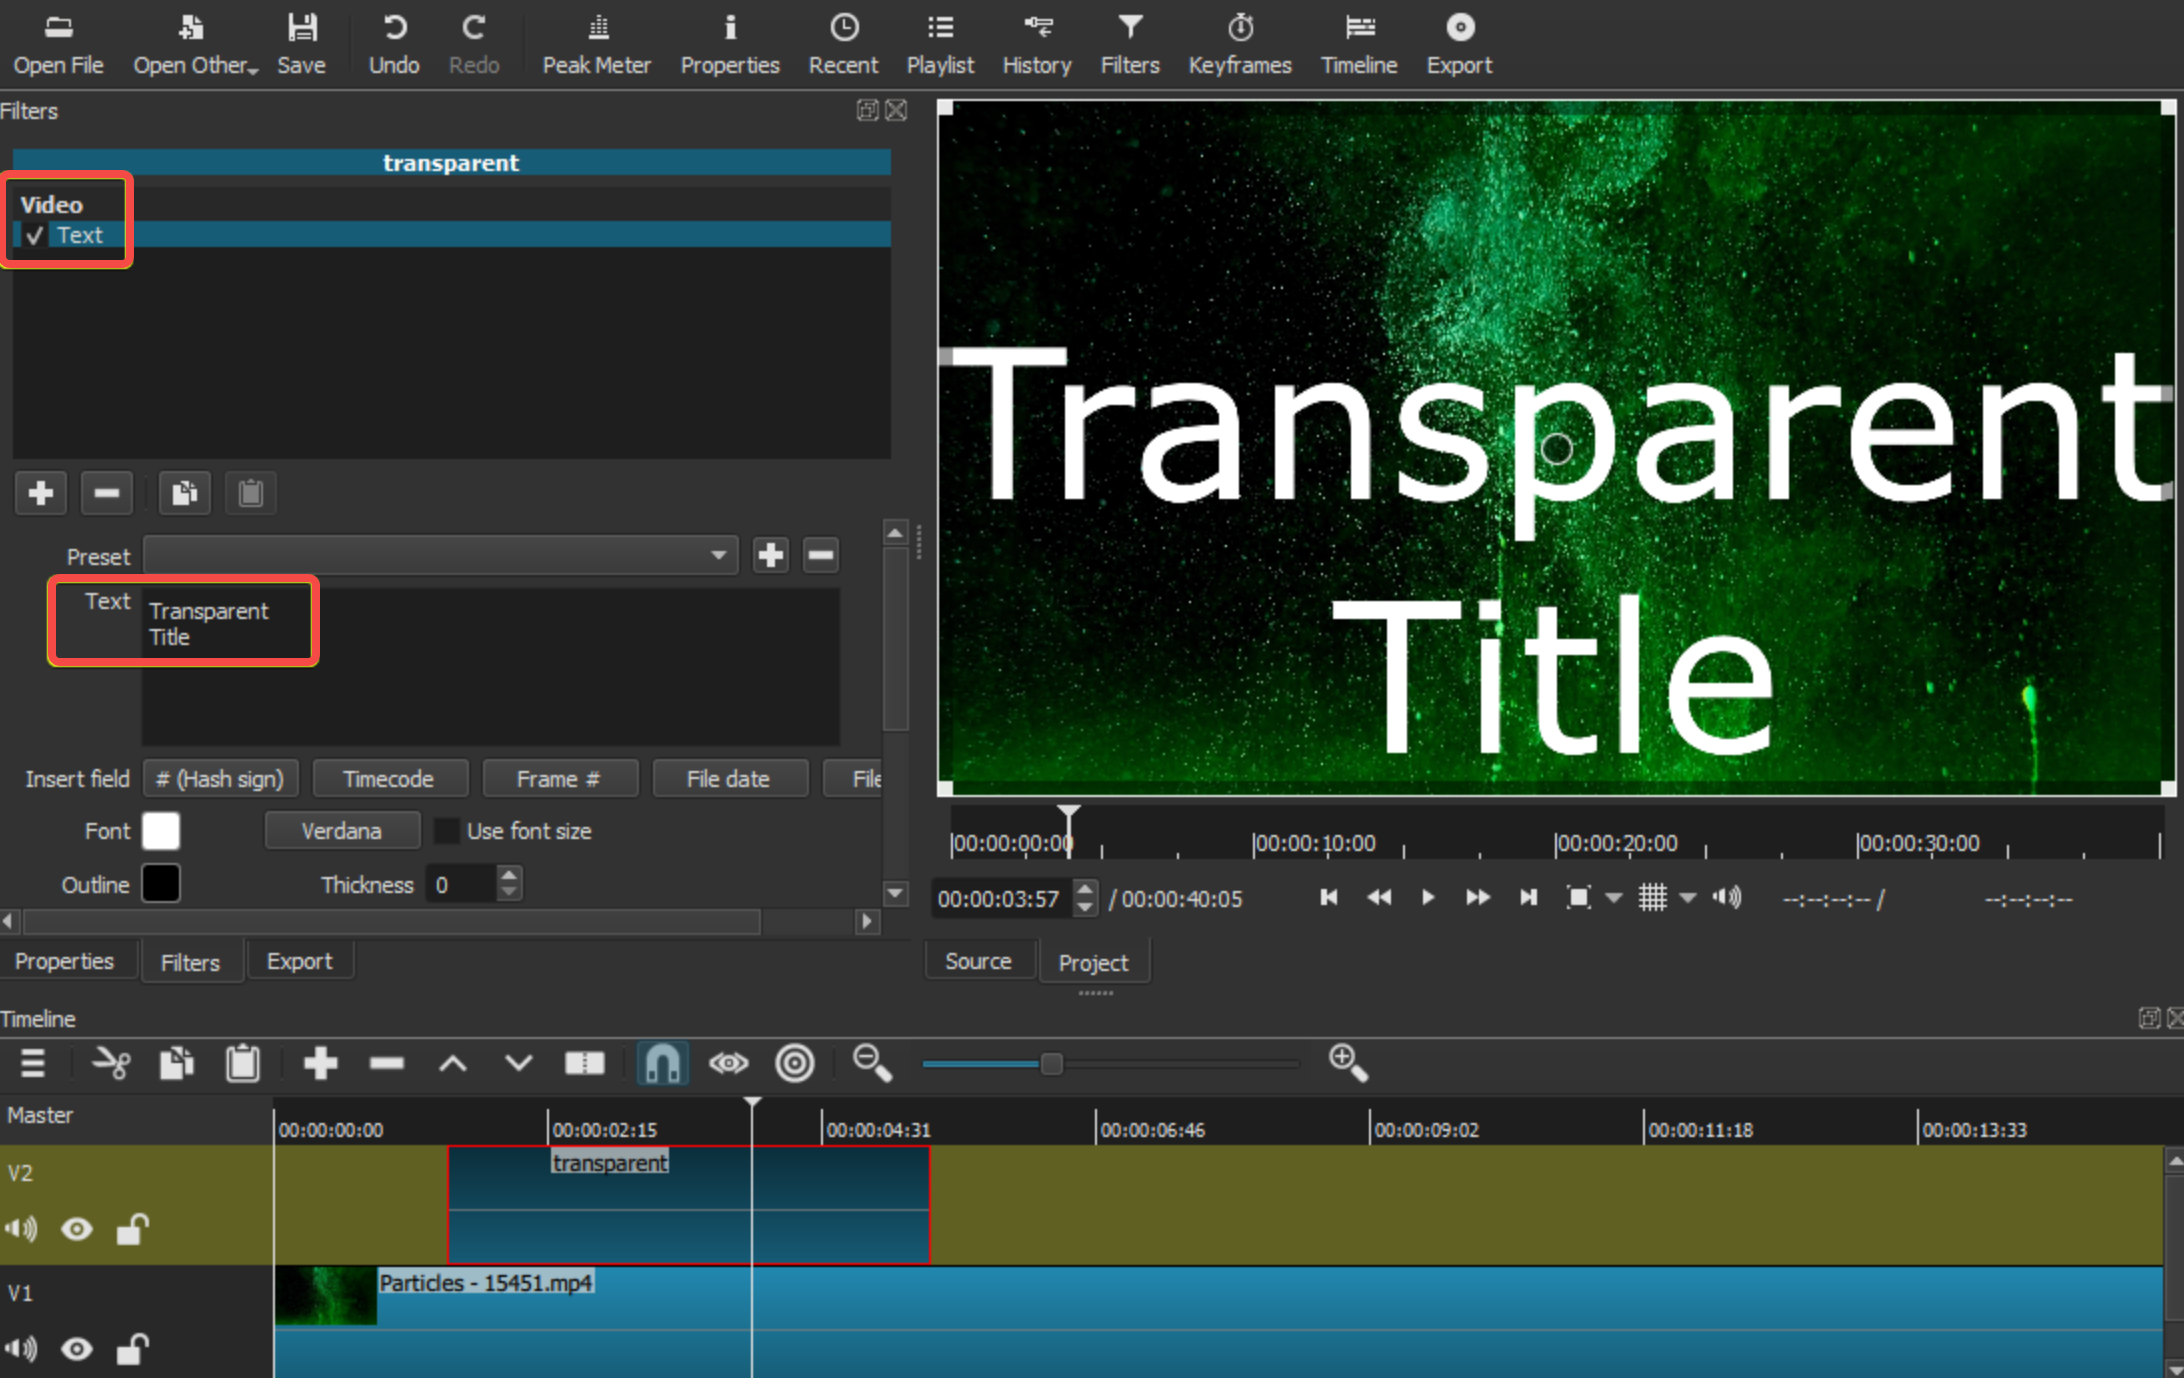This screenshot has width=2184, height=1378.
Task: Copy filters to clipboard
Action: 184,493
